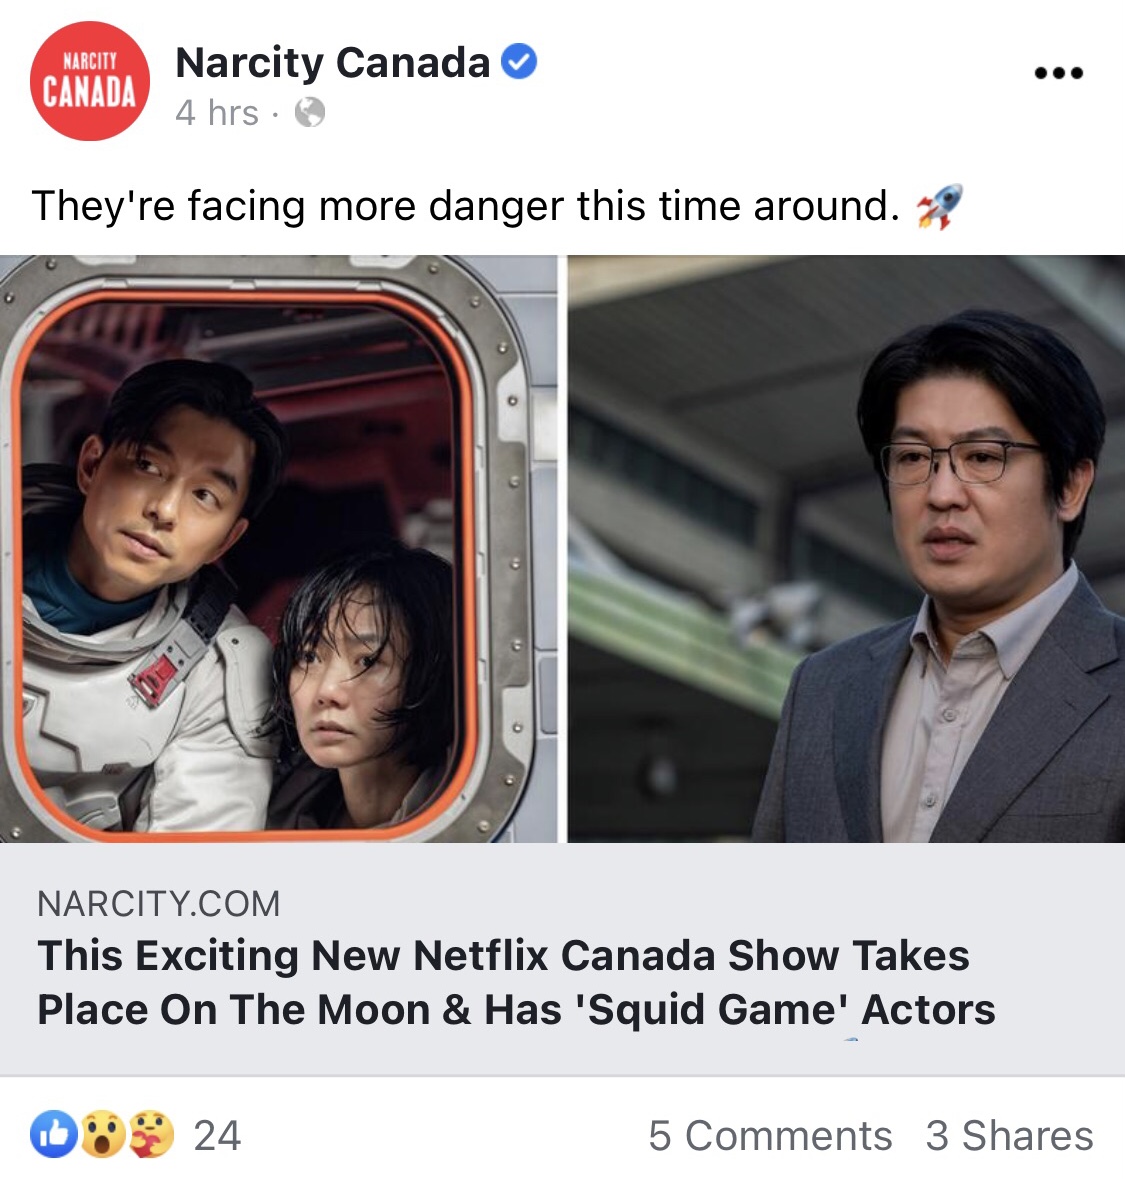Open the reactions count 24
The height and width of the screenshot is (1179, 1125).
tap(217, 1135)
